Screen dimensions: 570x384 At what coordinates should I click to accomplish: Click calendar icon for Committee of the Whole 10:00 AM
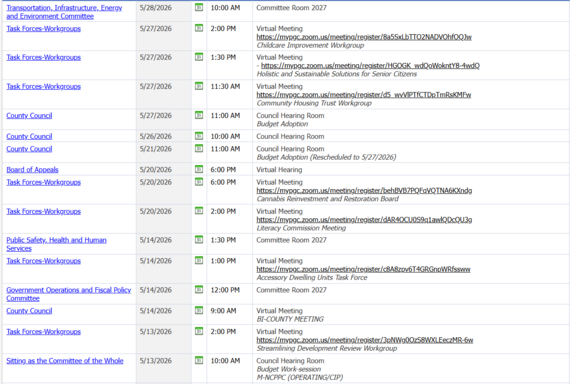coord(199,360)
